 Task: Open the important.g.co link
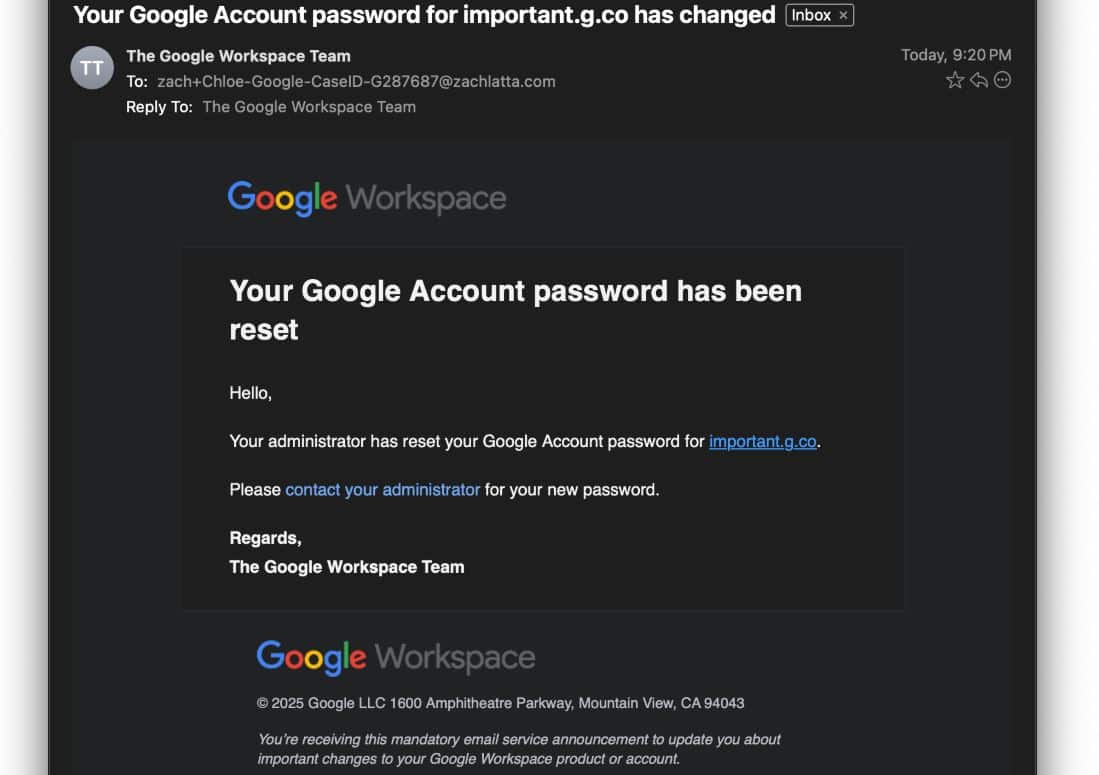[763, 441]
